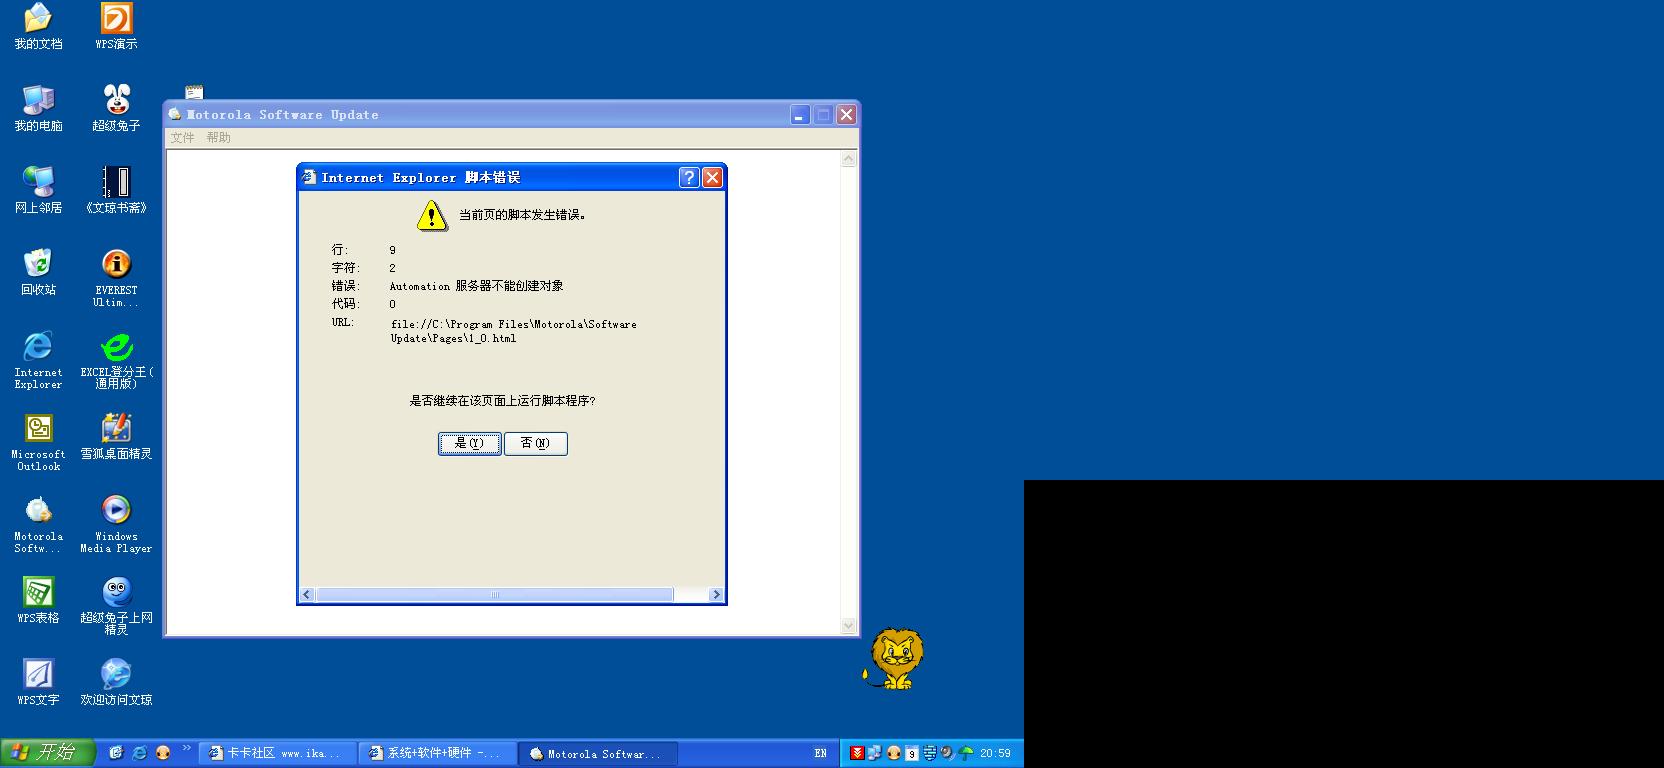Select the 超级兔子上网精灵 desktop icon
The height and width of the screenshot is (768, 1664).
click(x=116, y=607)
